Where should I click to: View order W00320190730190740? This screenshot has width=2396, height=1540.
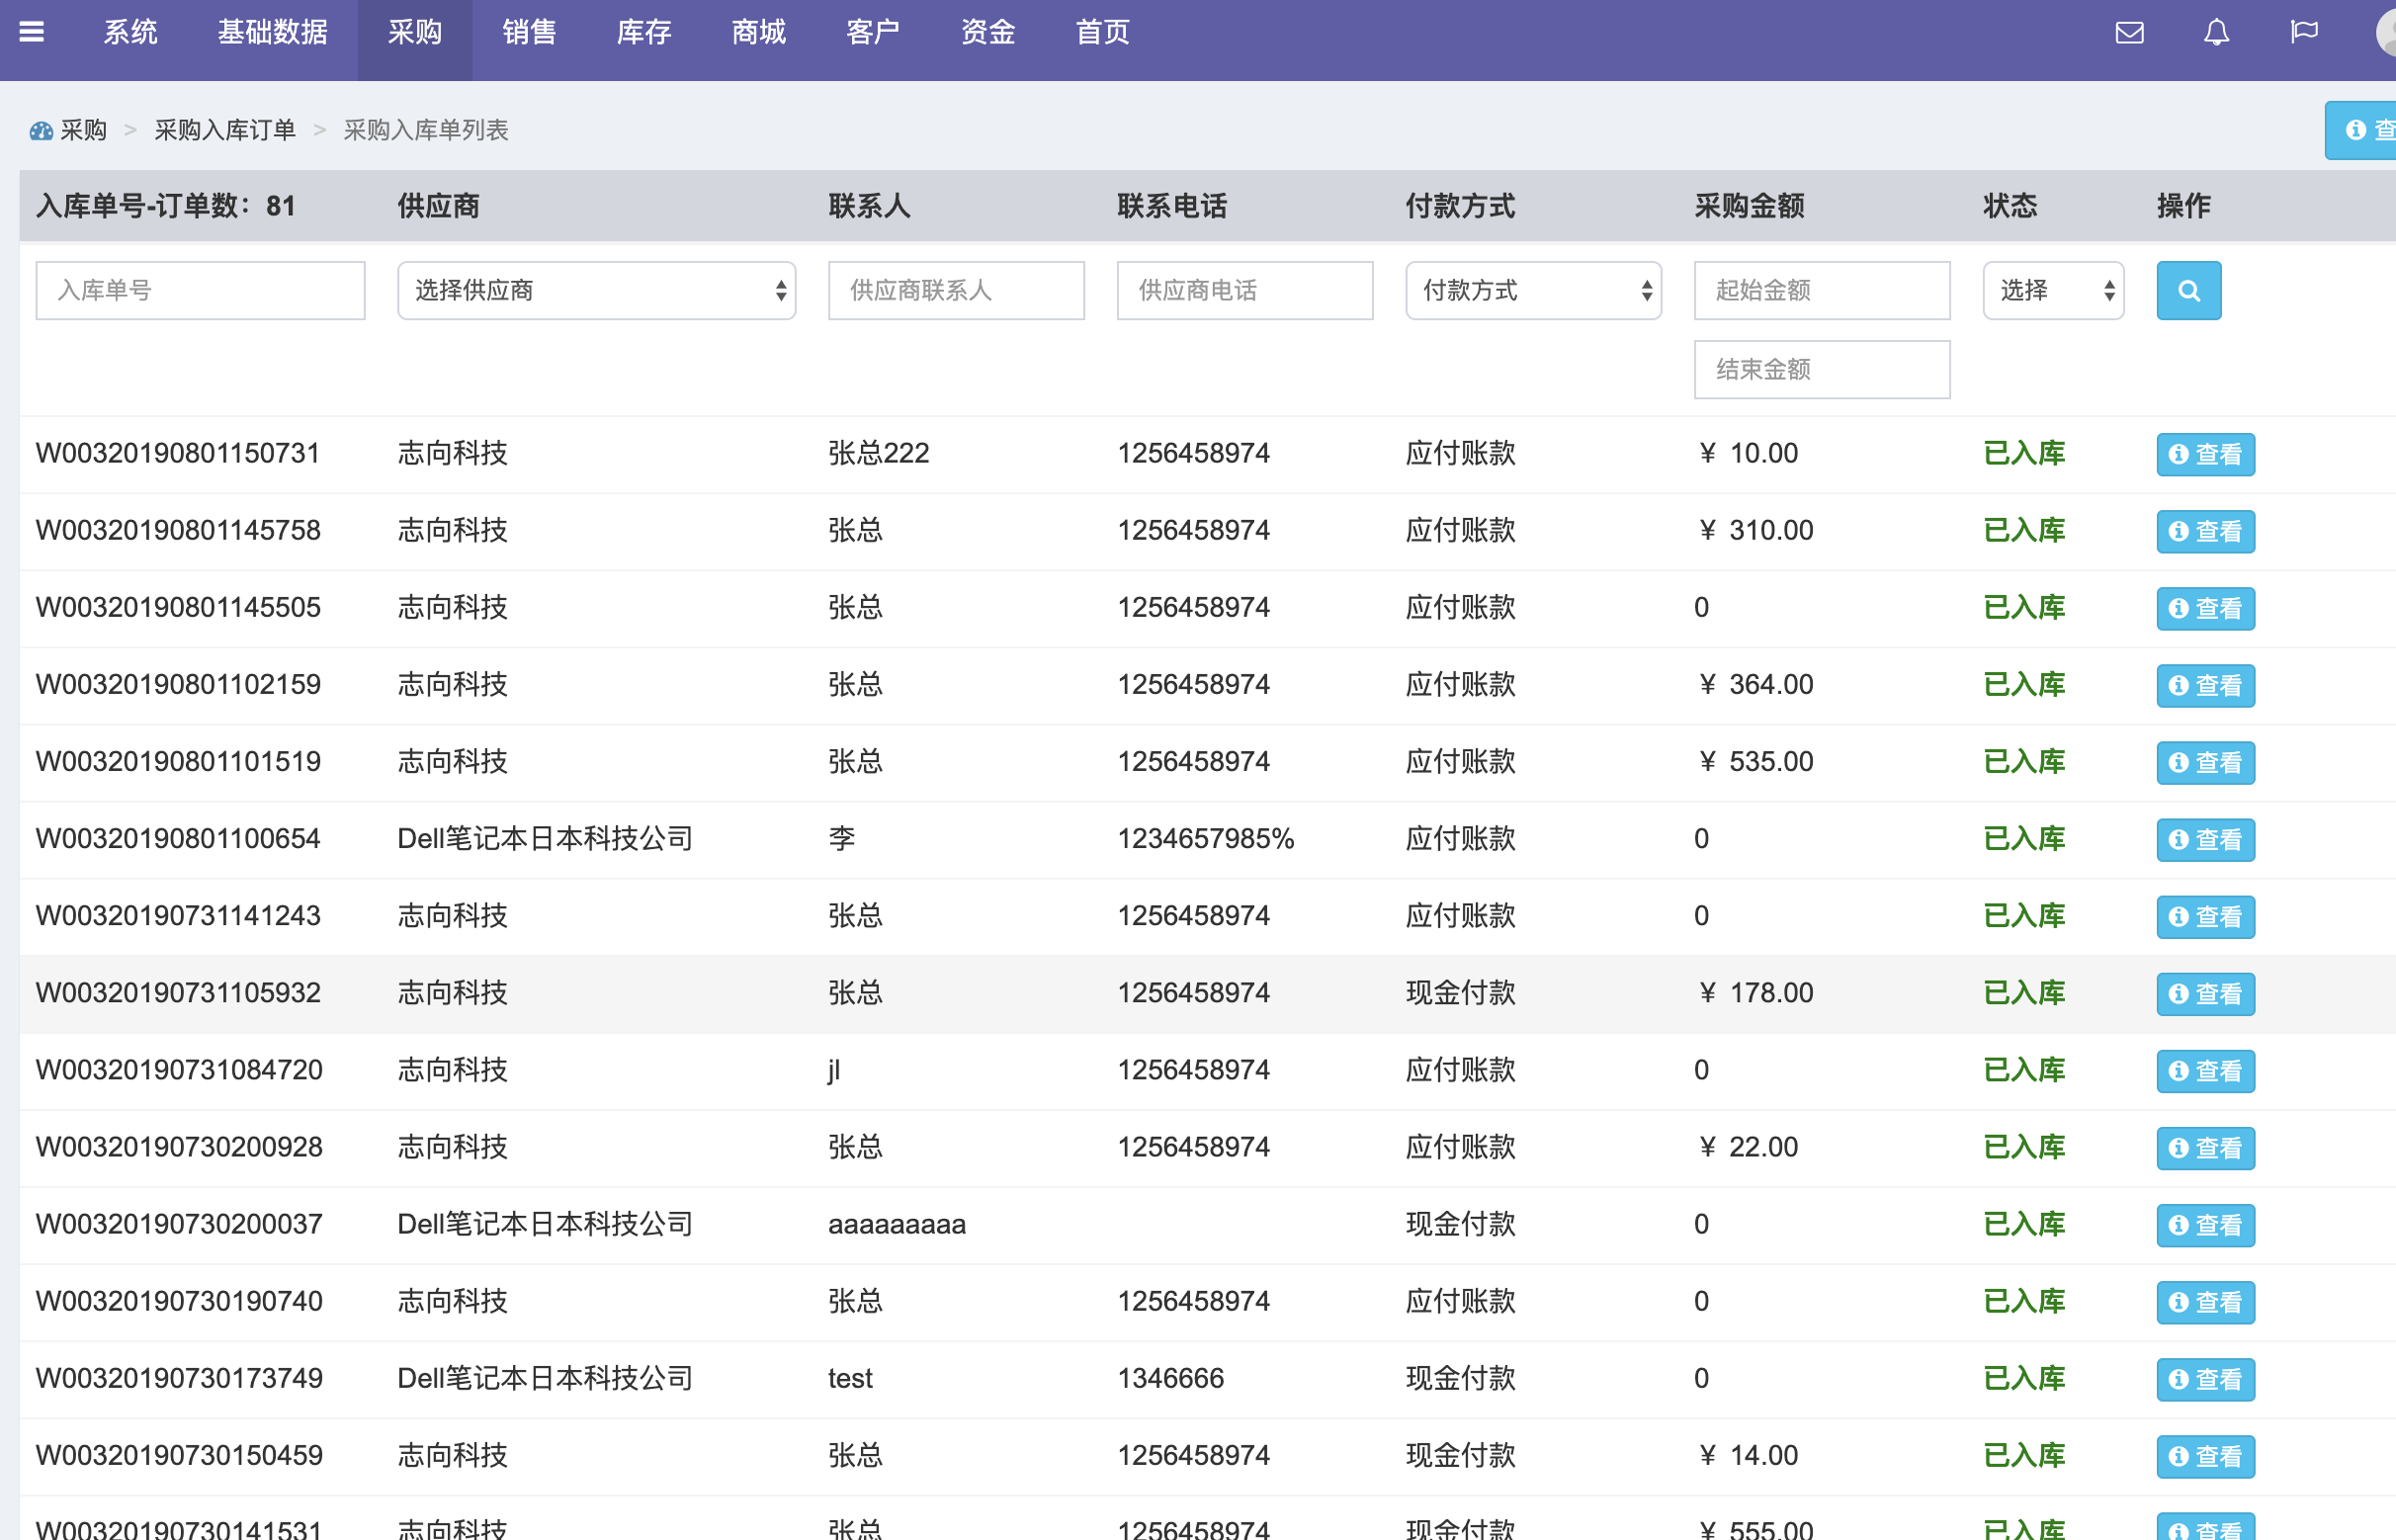pyautogui.click(x=2206, y=1302)
